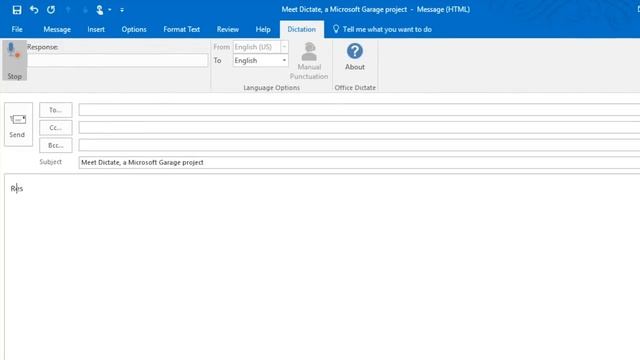The width and height of the screenshot is (640, 360).
Task: Click the Cc... button
Action: click(56, 128)
